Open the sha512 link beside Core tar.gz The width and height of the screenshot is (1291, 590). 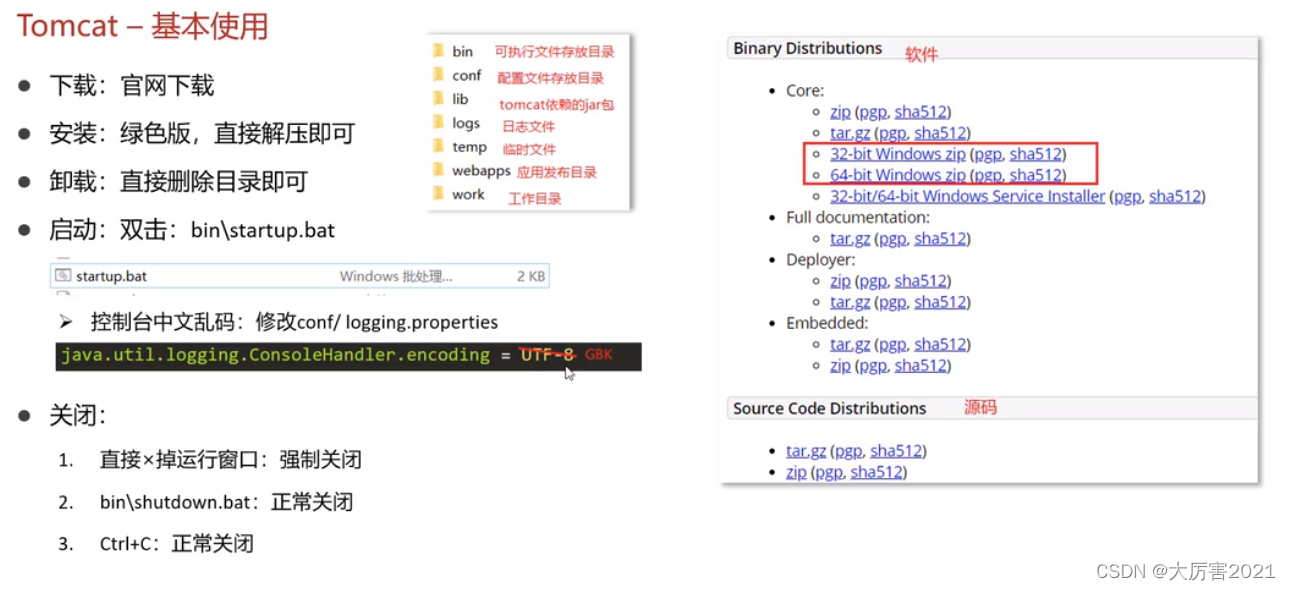point(940,133)
